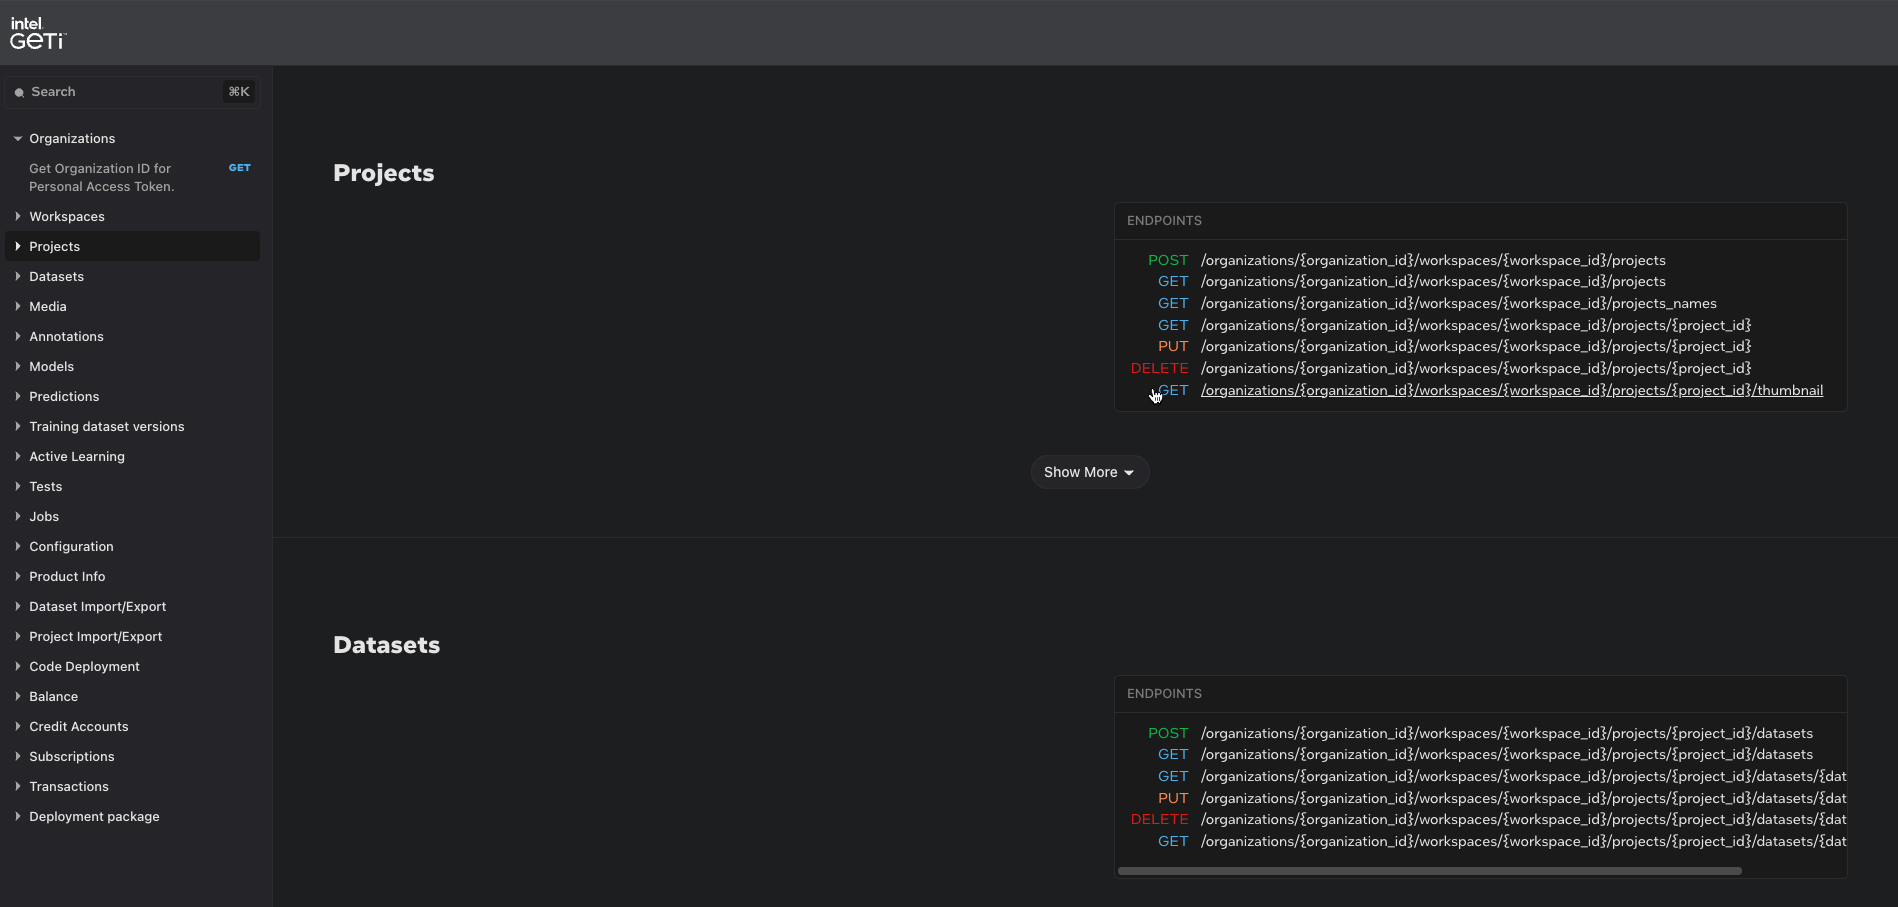
Task: Click the POST badge in Datasets endpoints
Action: click(1167, 733)
